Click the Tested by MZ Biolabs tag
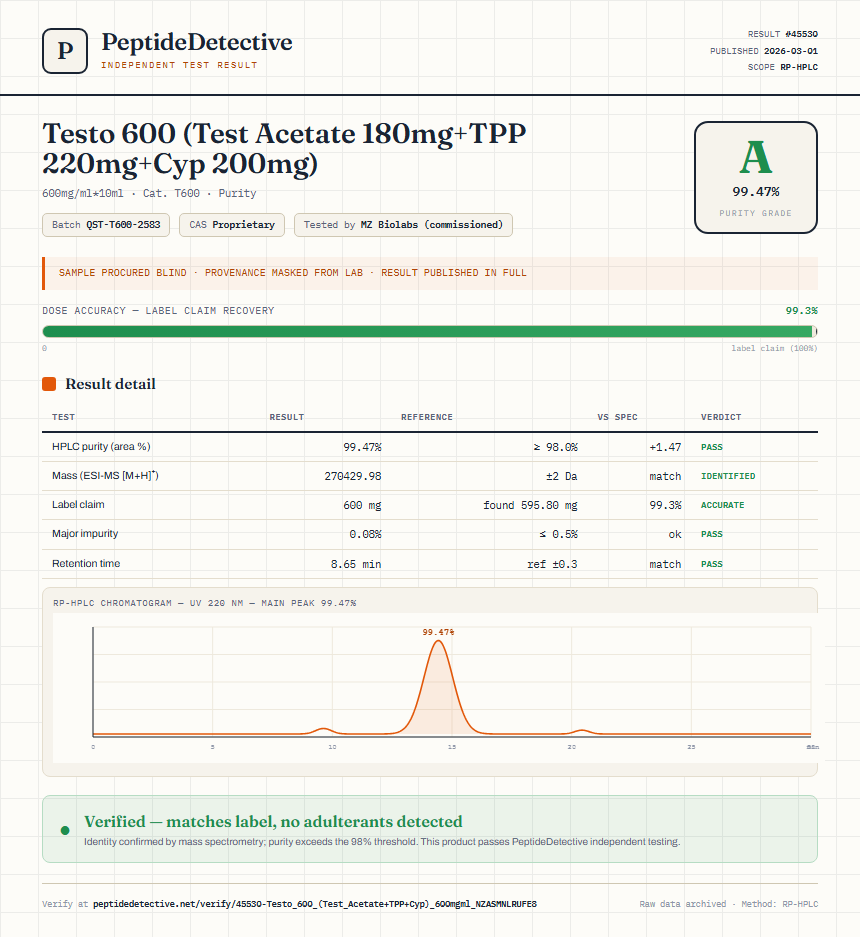 [403, 225]
